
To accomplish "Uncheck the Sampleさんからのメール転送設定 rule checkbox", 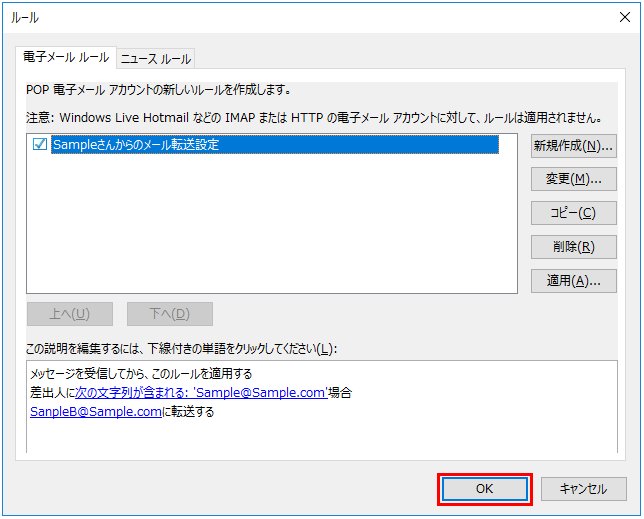I will 40,144.
